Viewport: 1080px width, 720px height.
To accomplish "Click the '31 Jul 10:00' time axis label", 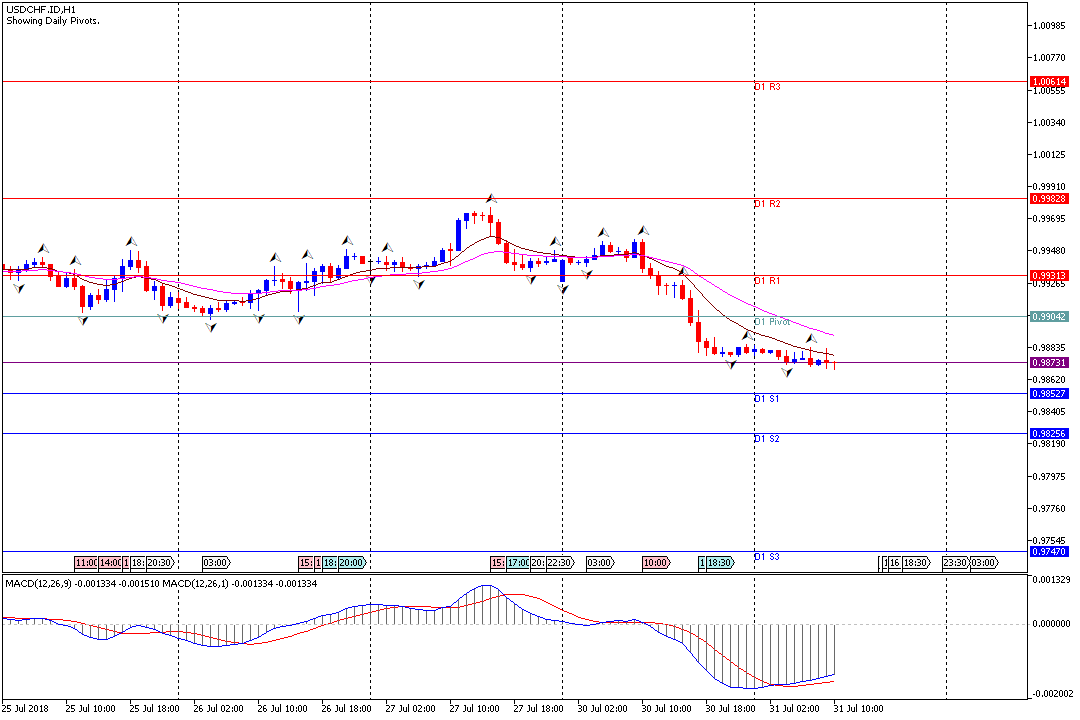I will point(858,708).
